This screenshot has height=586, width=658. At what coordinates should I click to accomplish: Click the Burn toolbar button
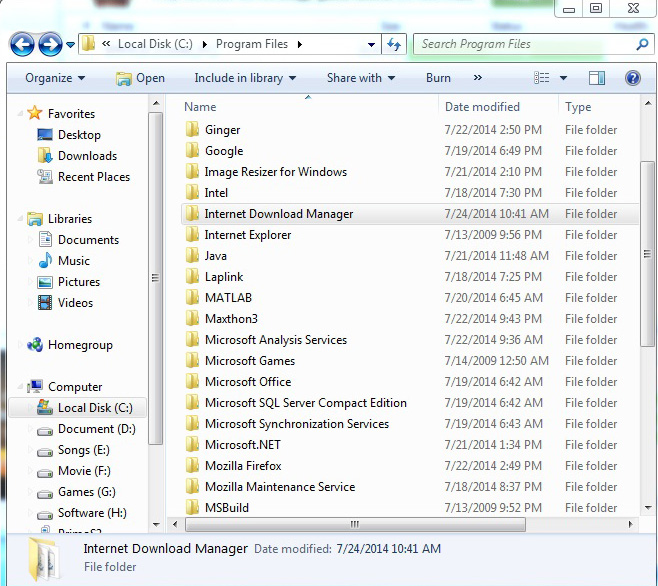point(438,78)
